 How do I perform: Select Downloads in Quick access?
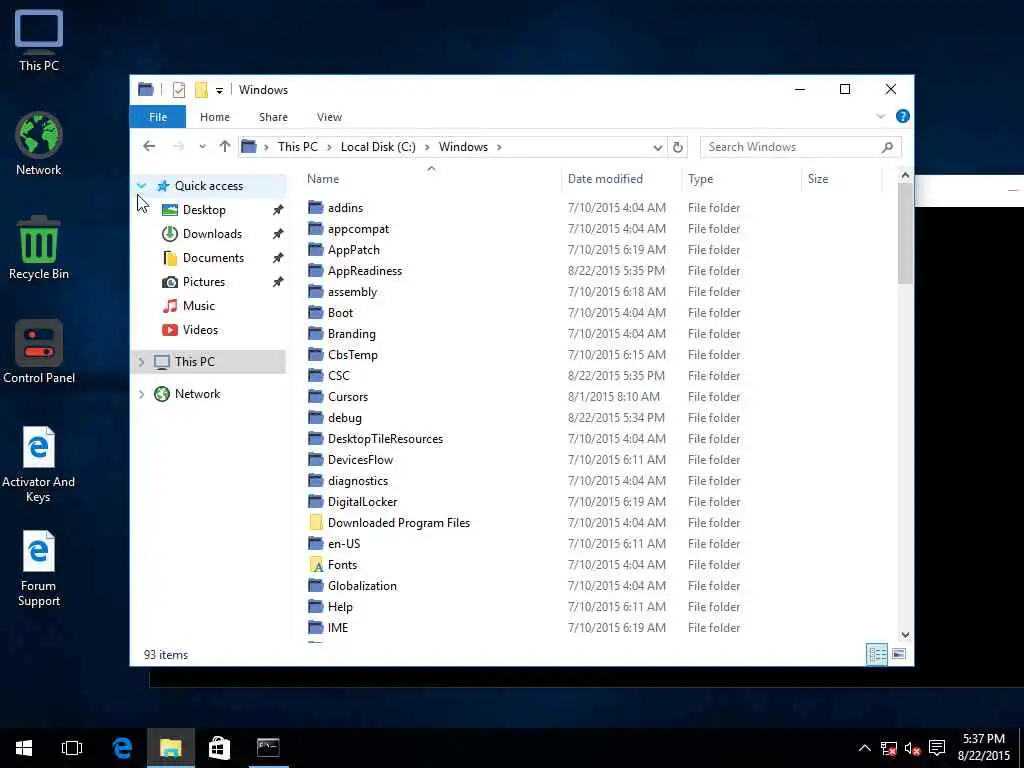pyautogui.click(x=212, y=234)
